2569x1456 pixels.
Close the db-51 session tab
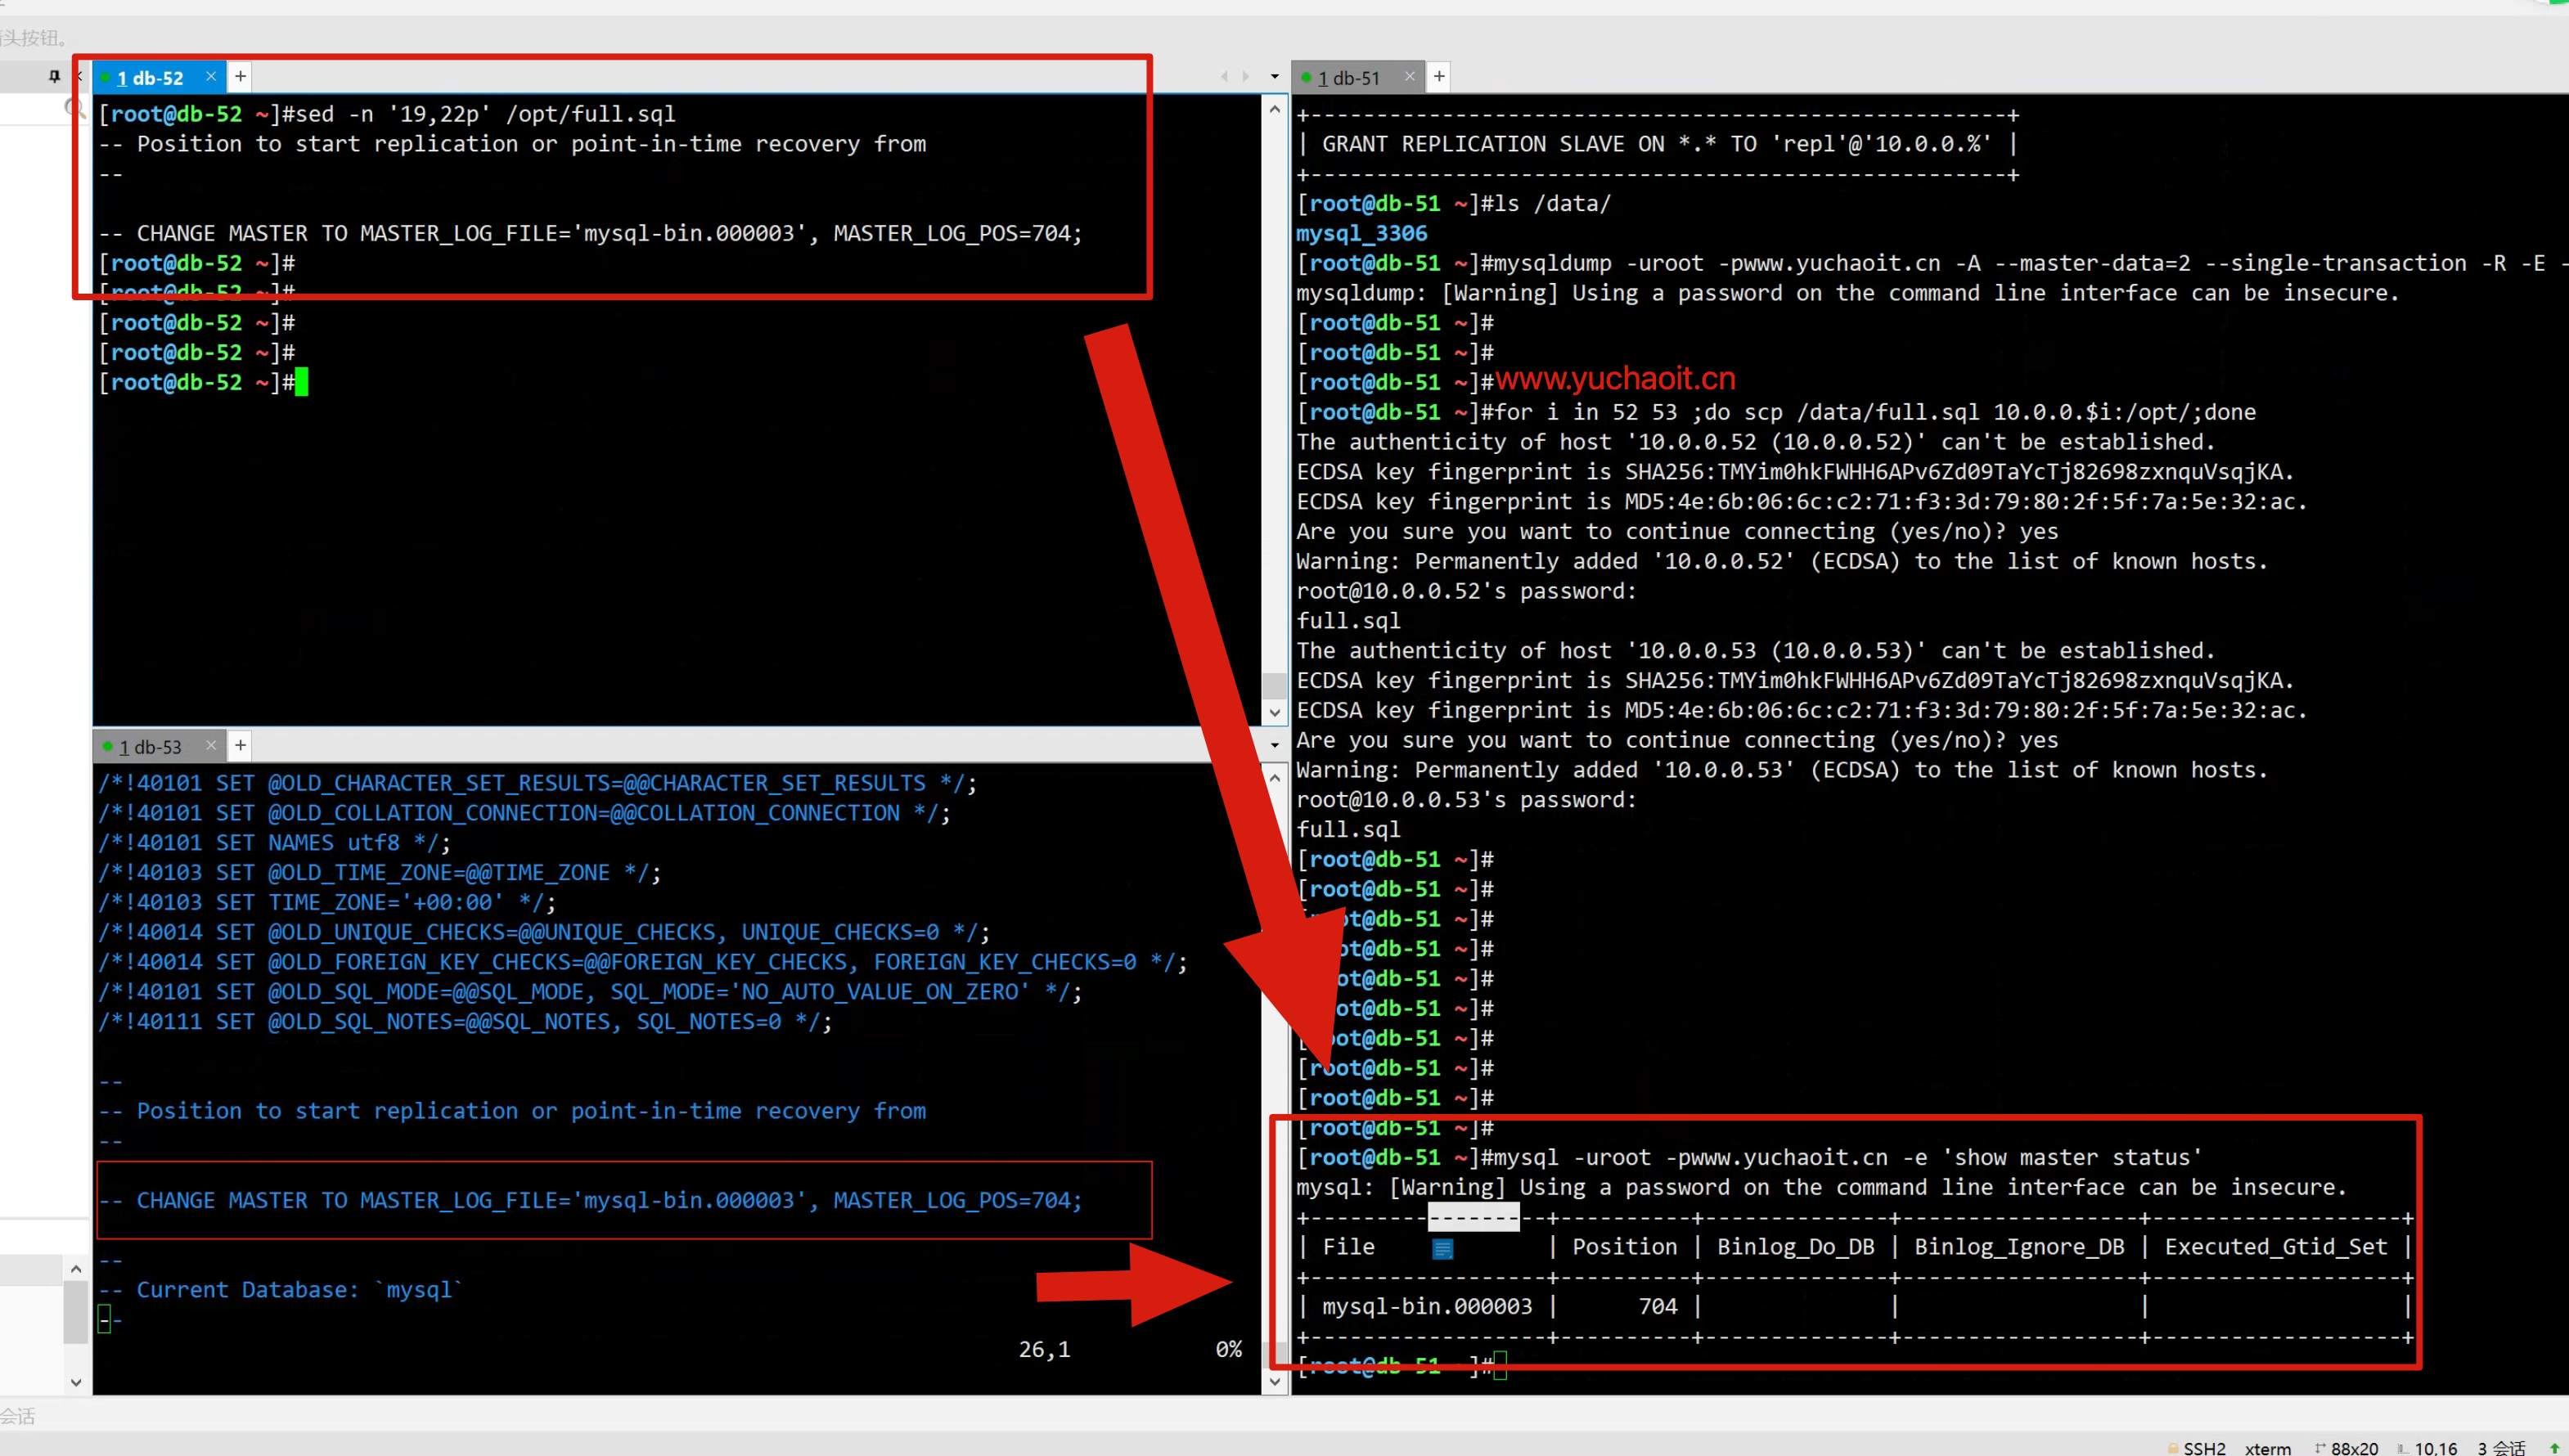coord(1409,77)
